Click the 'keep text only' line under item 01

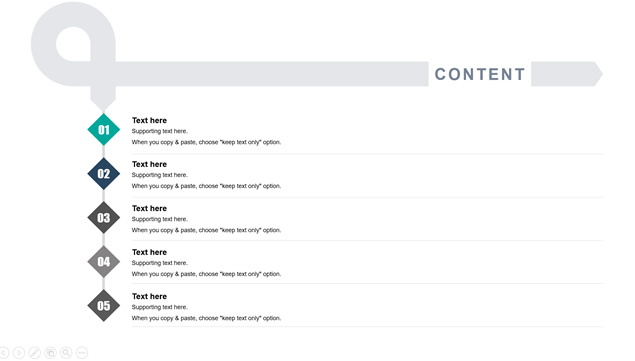(206, 142)
